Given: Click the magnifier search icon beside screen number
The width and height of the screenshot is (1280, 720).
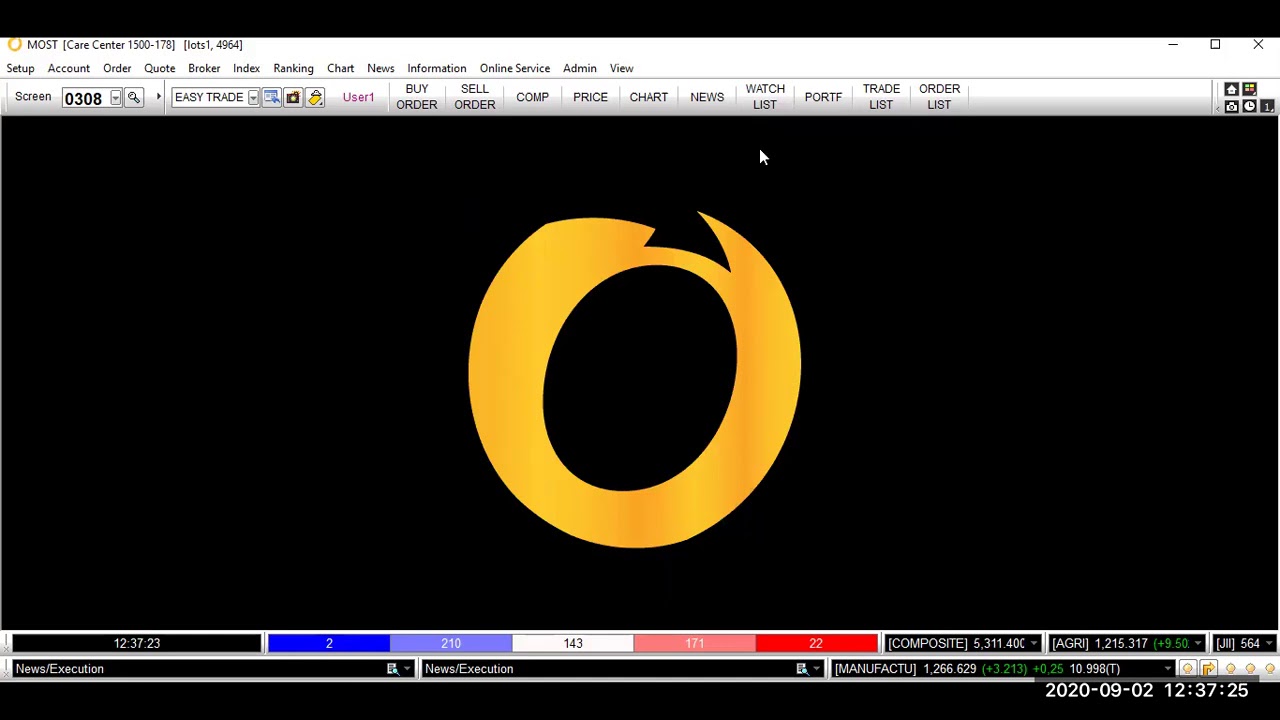Looking at the screenshot, I should [134, 98].
